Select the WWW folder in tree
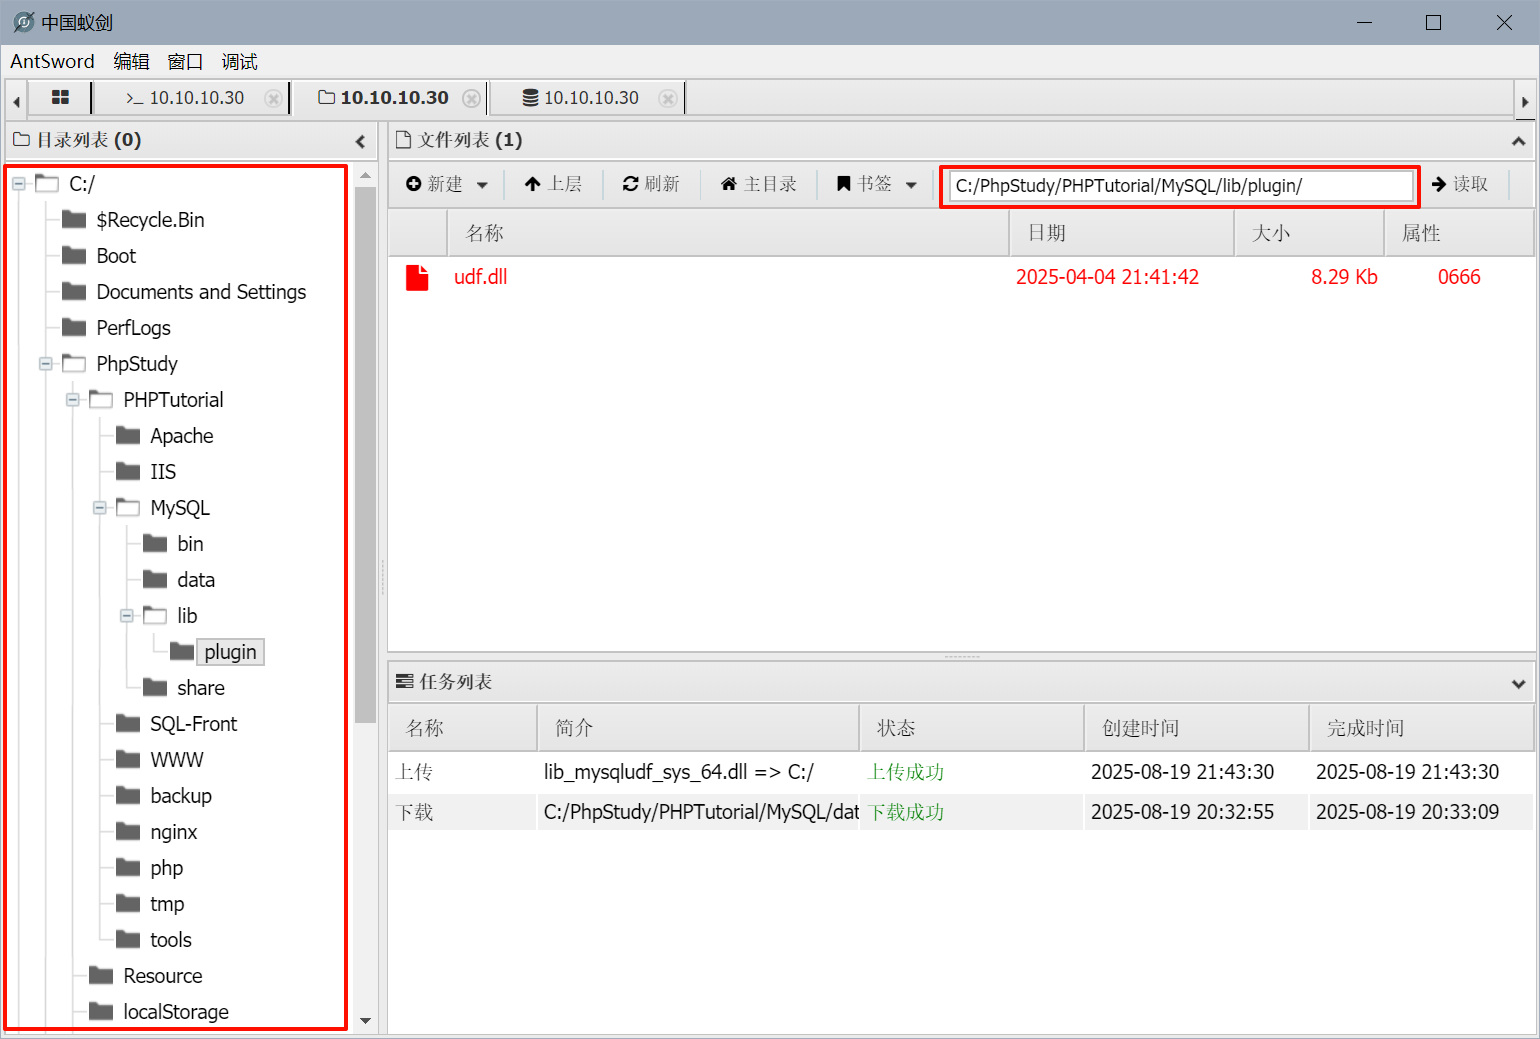 coord(176,760)
